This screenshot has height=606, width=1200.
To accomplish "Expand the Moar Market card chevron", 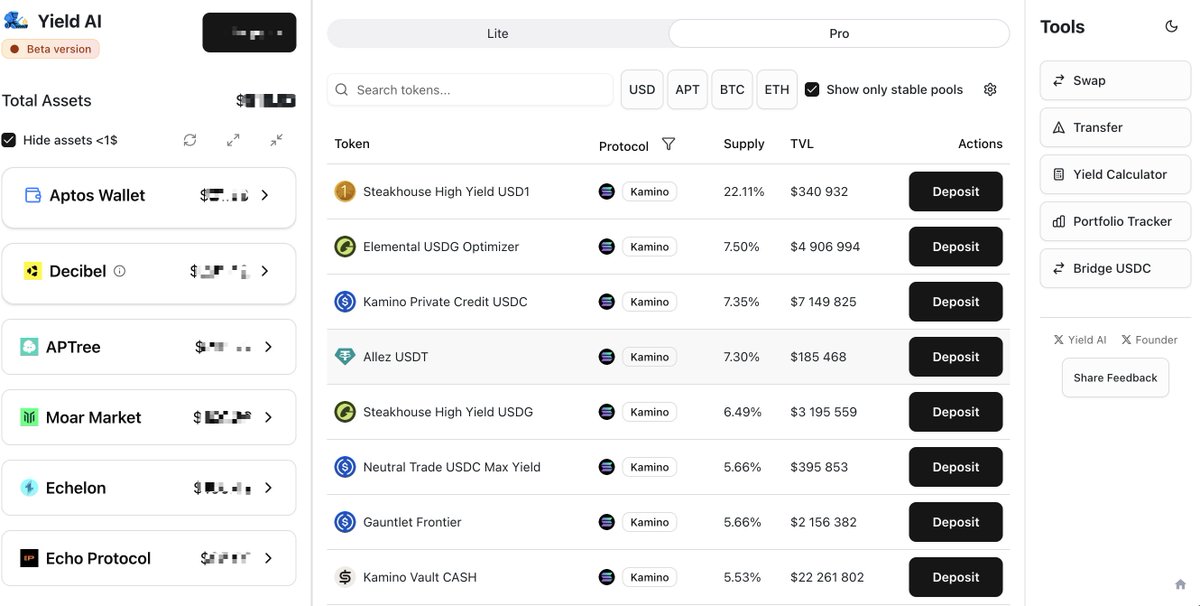I will [x=268, y=417].
